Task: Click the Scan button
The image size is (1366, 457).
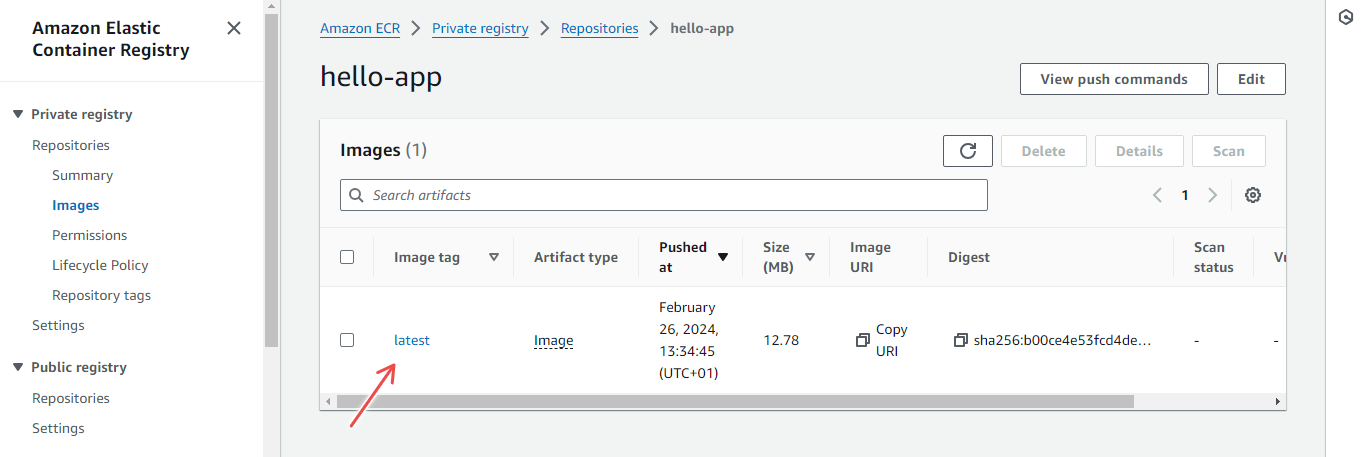Action: pos(1229,151)
